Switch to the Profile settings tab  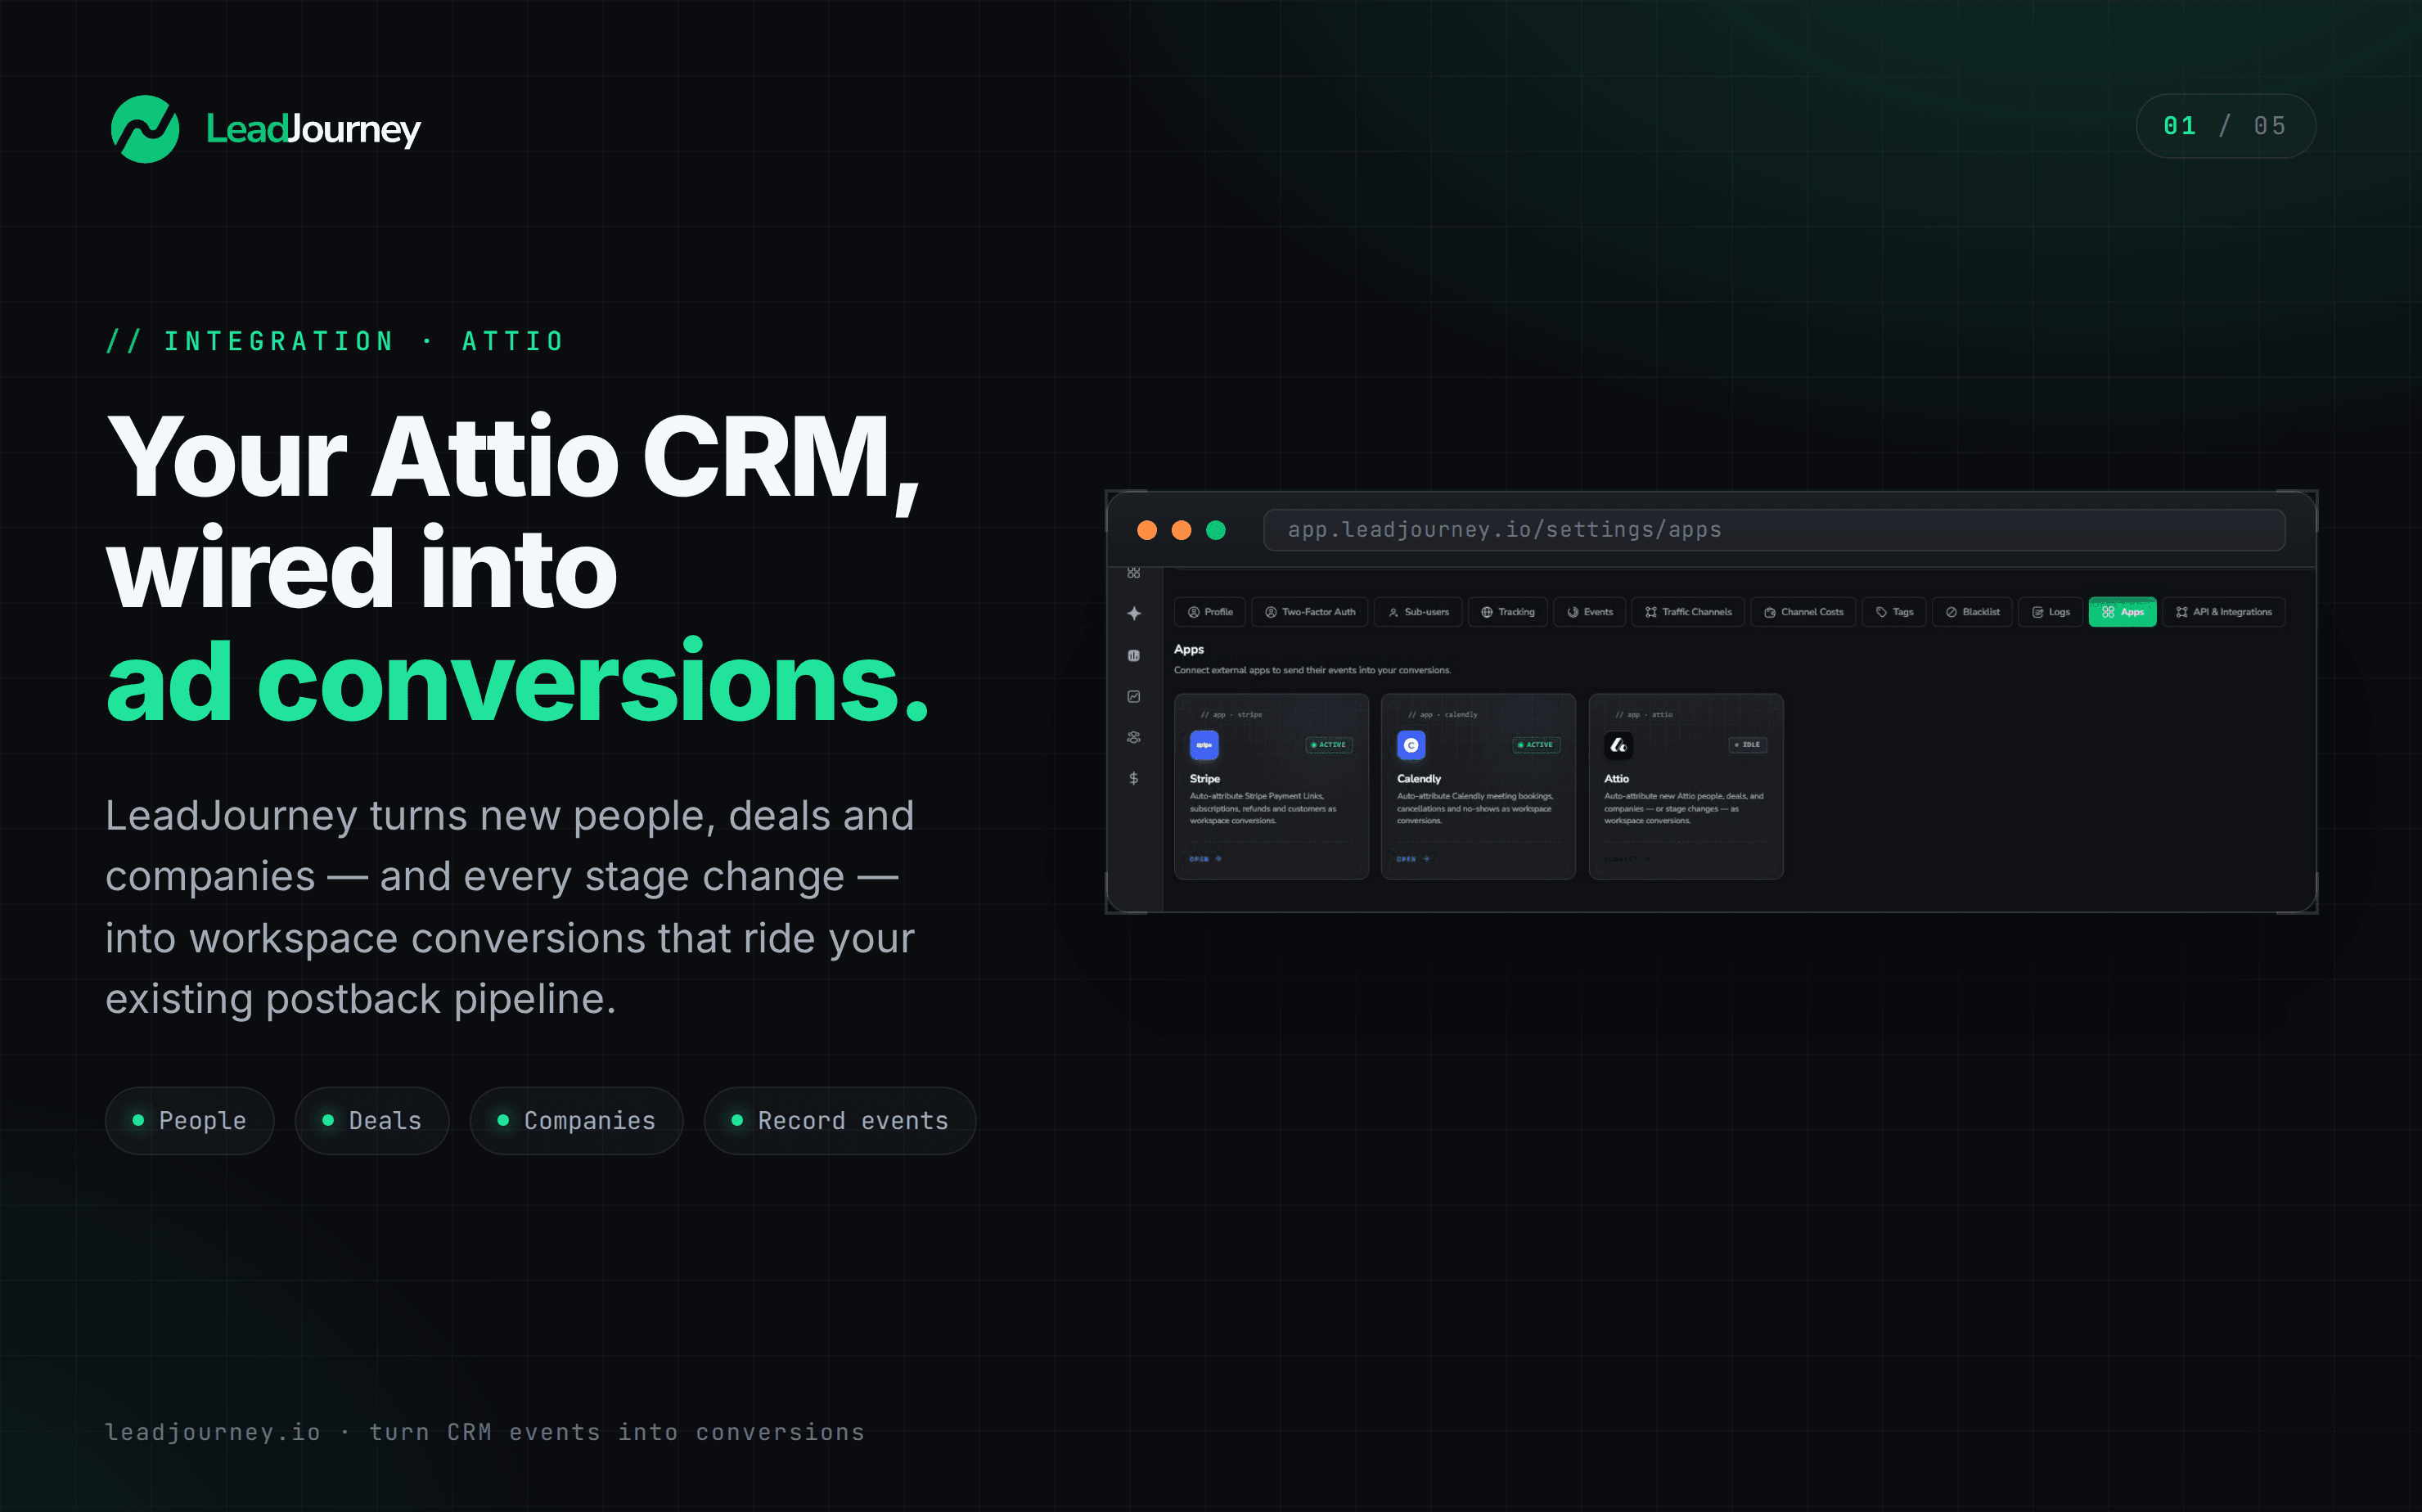point(1210,612)
